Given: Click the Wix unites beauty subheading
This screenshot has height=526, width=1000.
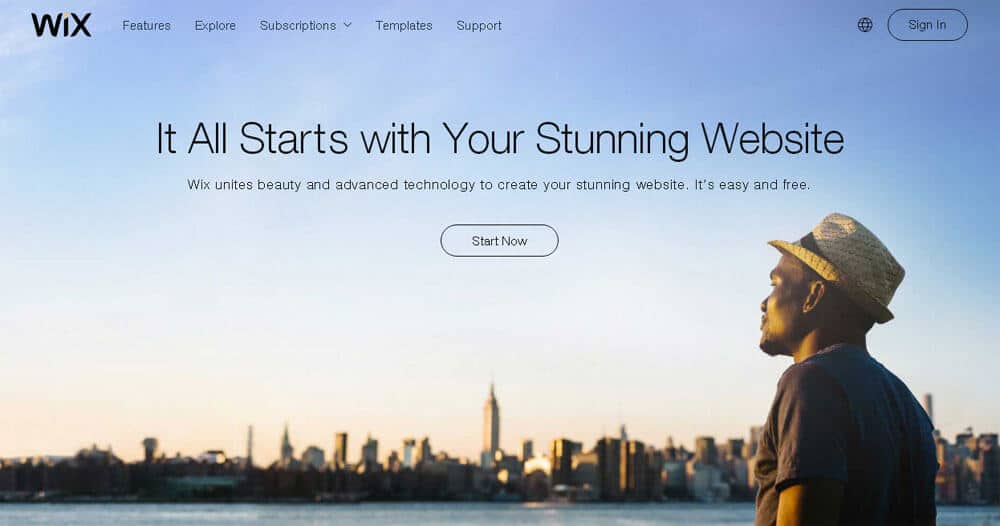Looking at the screenshot, I should (x=499, y=184).
